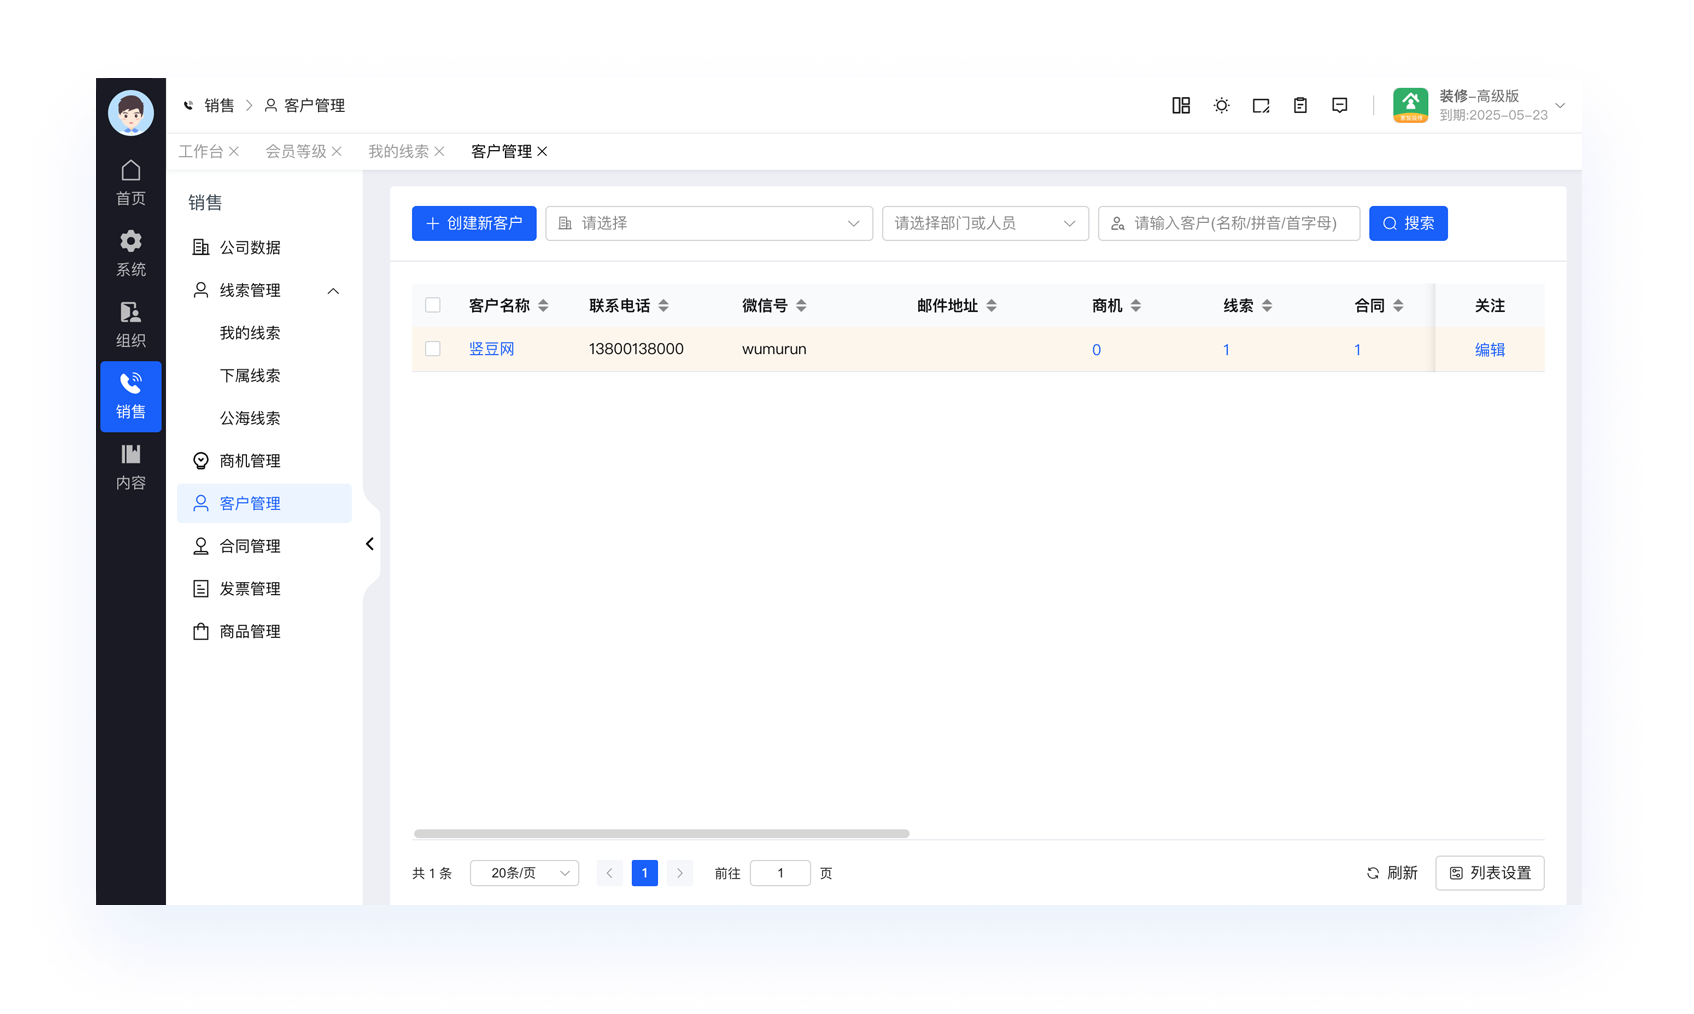Tick the checkbox for 竖豆网 row
Image resolution: width=1694 pixels, height=1014 pixels.
433,349
